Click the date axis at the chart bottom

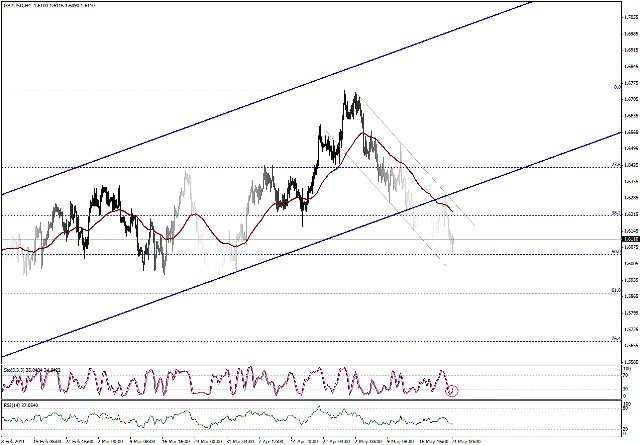(x=300, y=439)
